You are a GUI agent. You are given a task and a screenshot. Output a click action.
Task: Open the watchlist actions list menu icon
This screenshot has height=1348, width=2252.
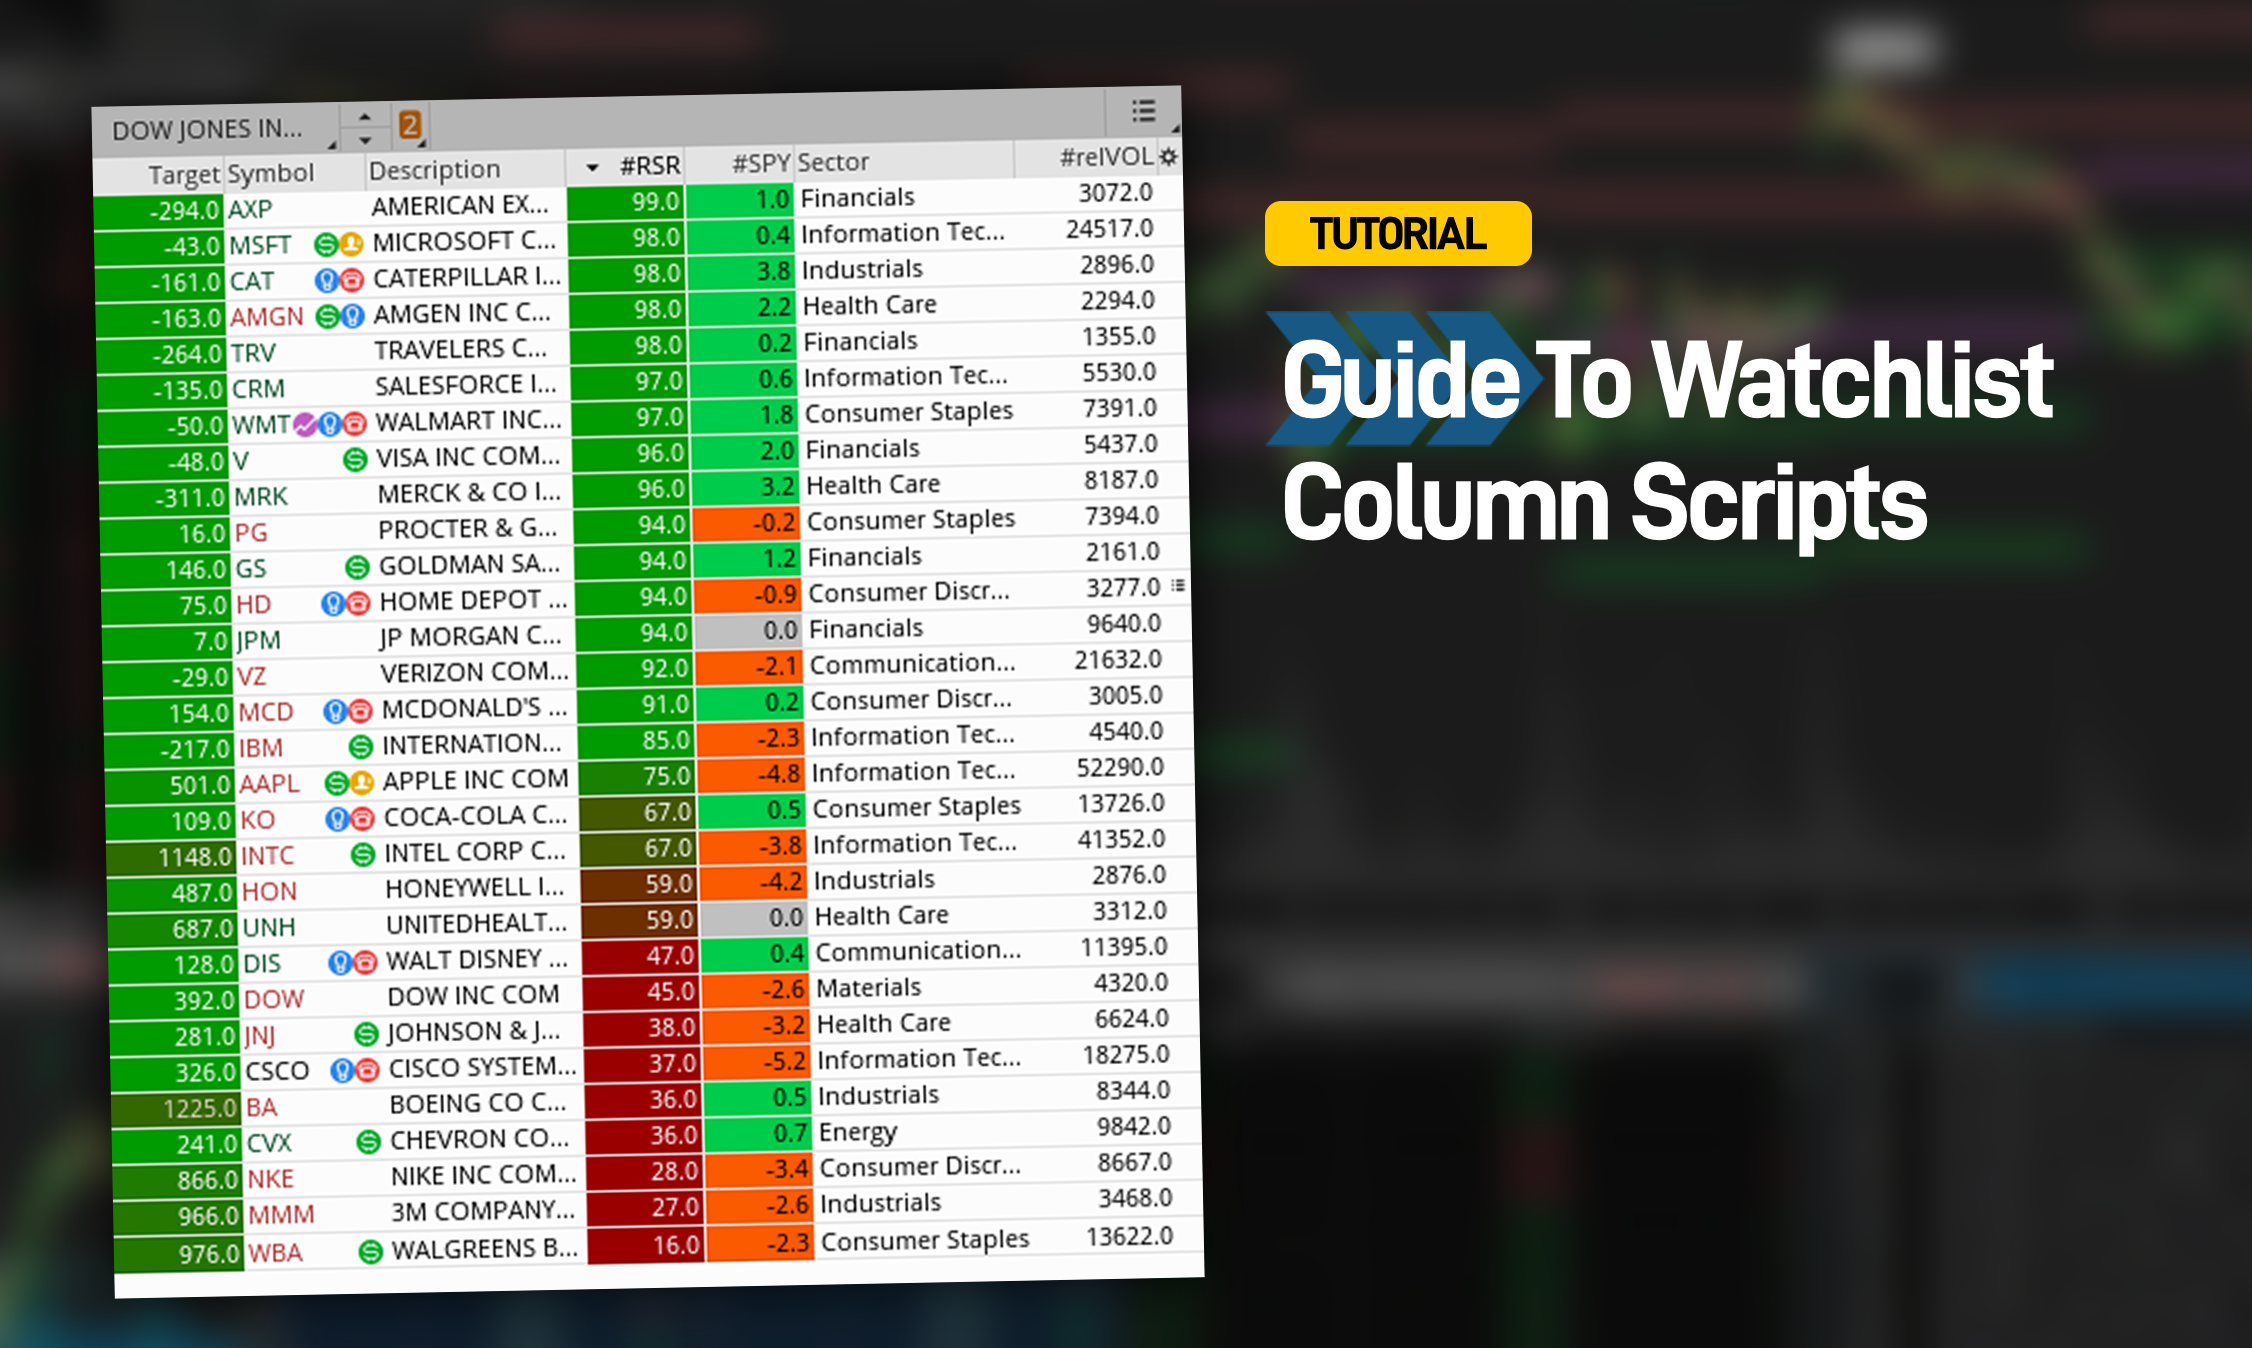click(1143, 111)
